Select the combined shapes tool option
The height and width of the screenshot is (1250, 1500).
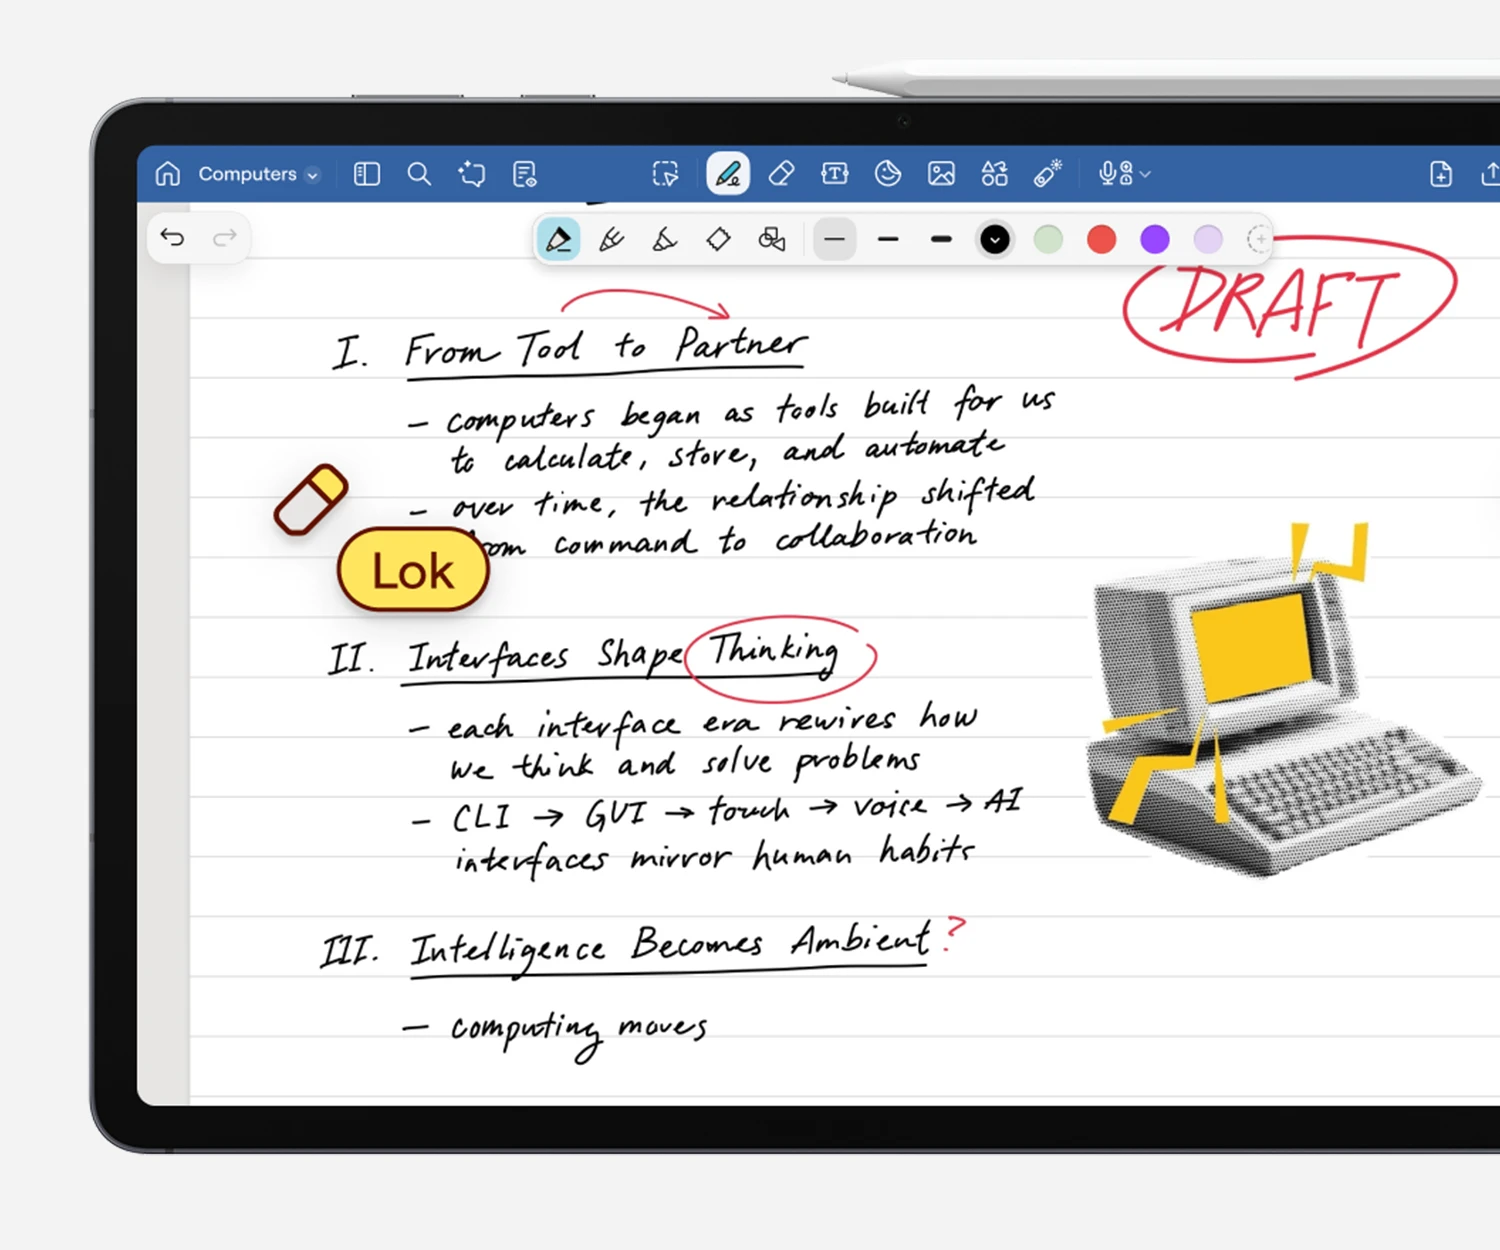(x=771, y=240)
